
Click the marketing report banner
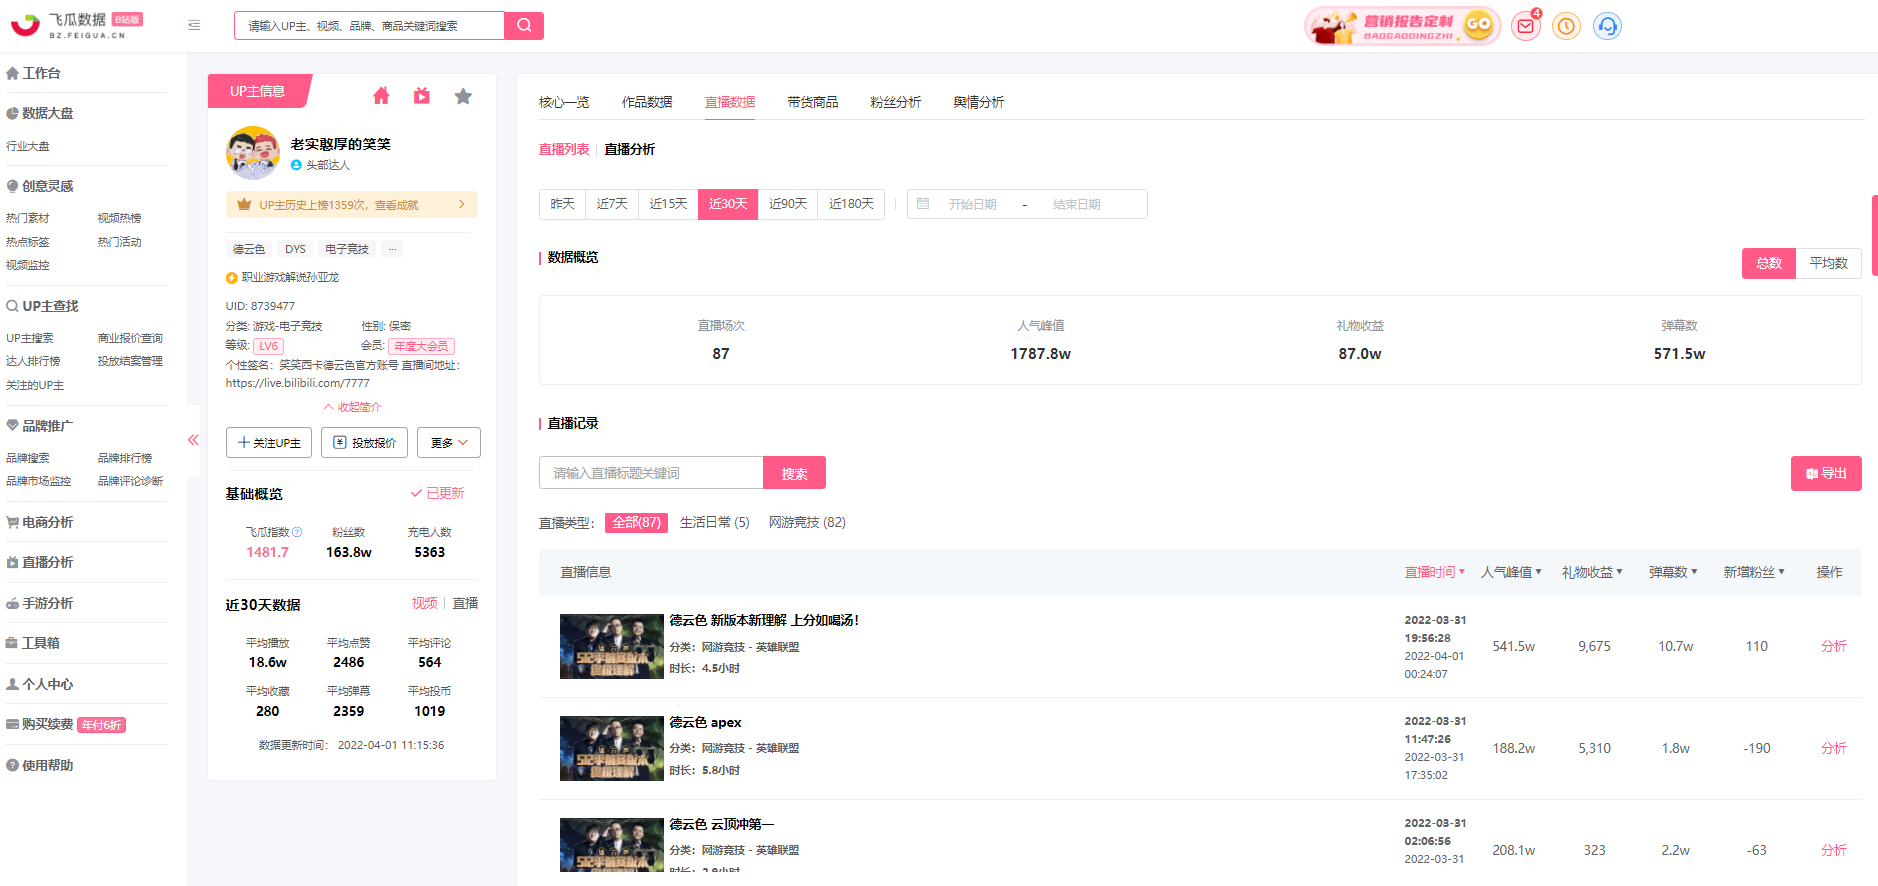click(1402, 26)
